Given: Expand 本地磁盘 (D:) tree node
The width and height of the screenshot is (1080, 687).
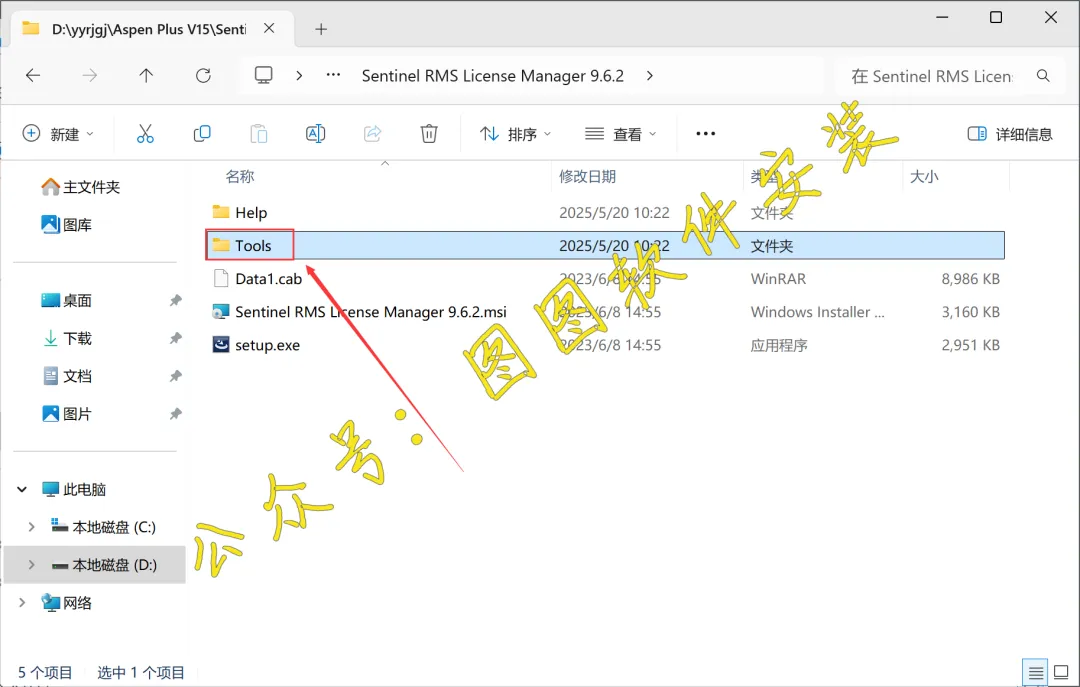Looking at the screenshot, I should (x=31, y=565).
